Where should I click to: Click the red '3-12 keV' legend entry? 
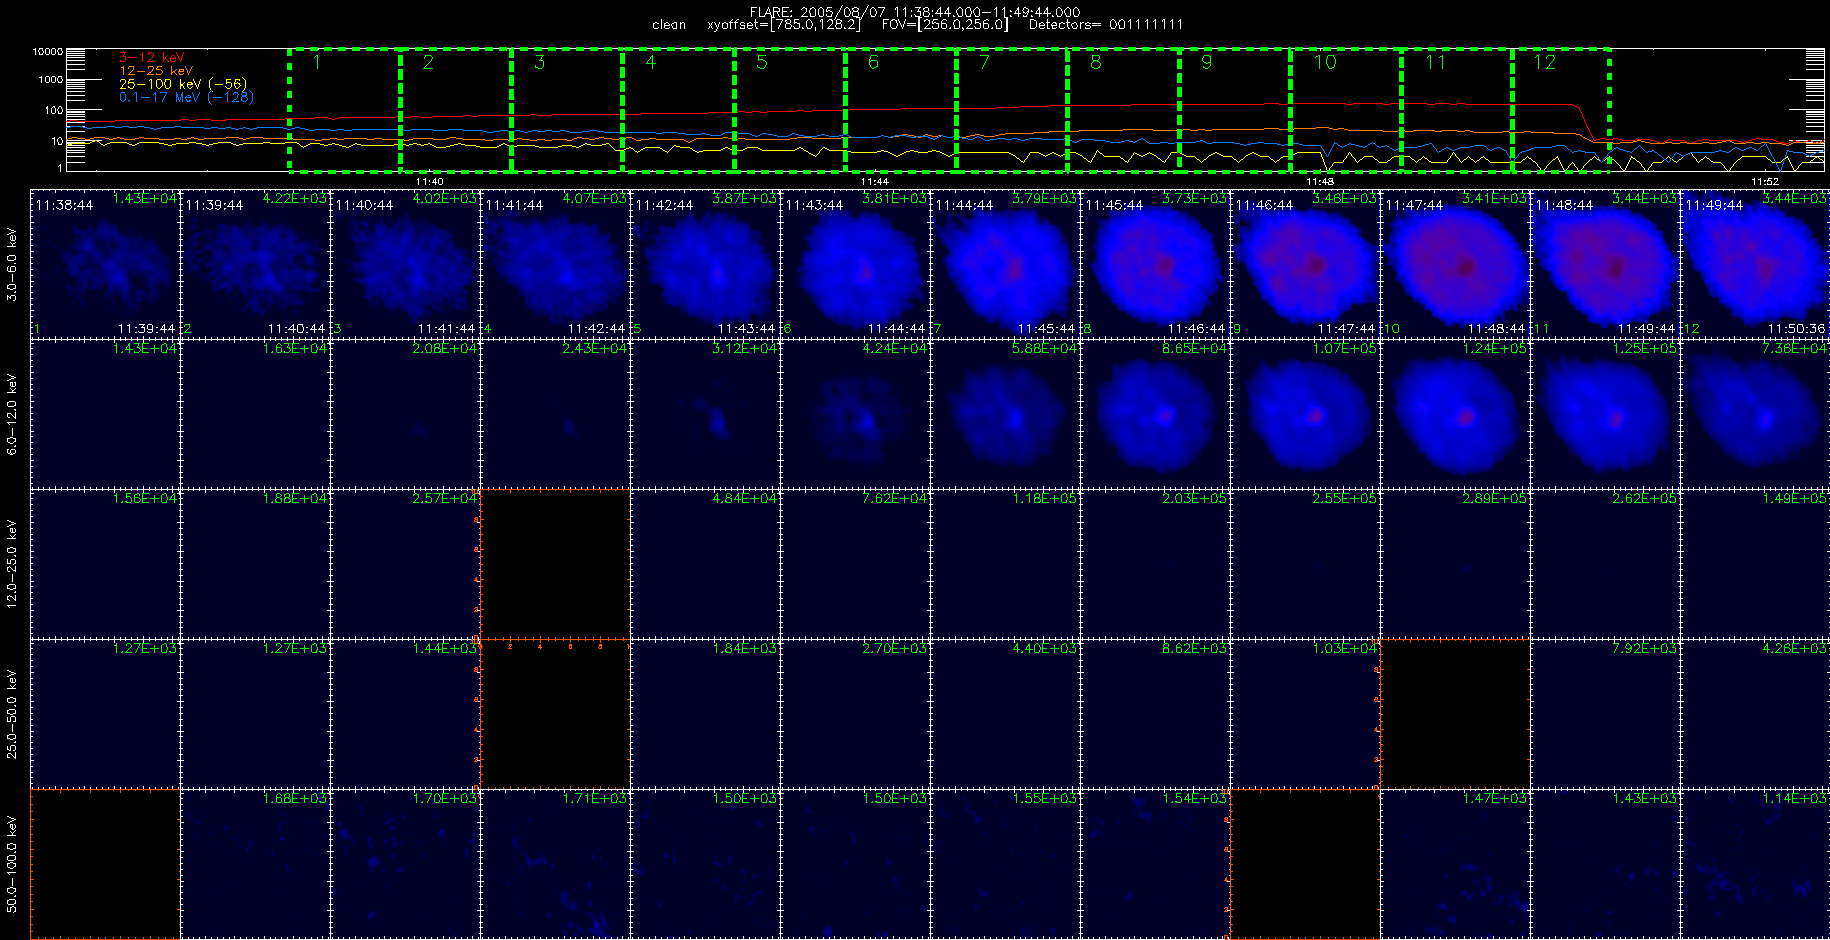click(x=152, y=58)
